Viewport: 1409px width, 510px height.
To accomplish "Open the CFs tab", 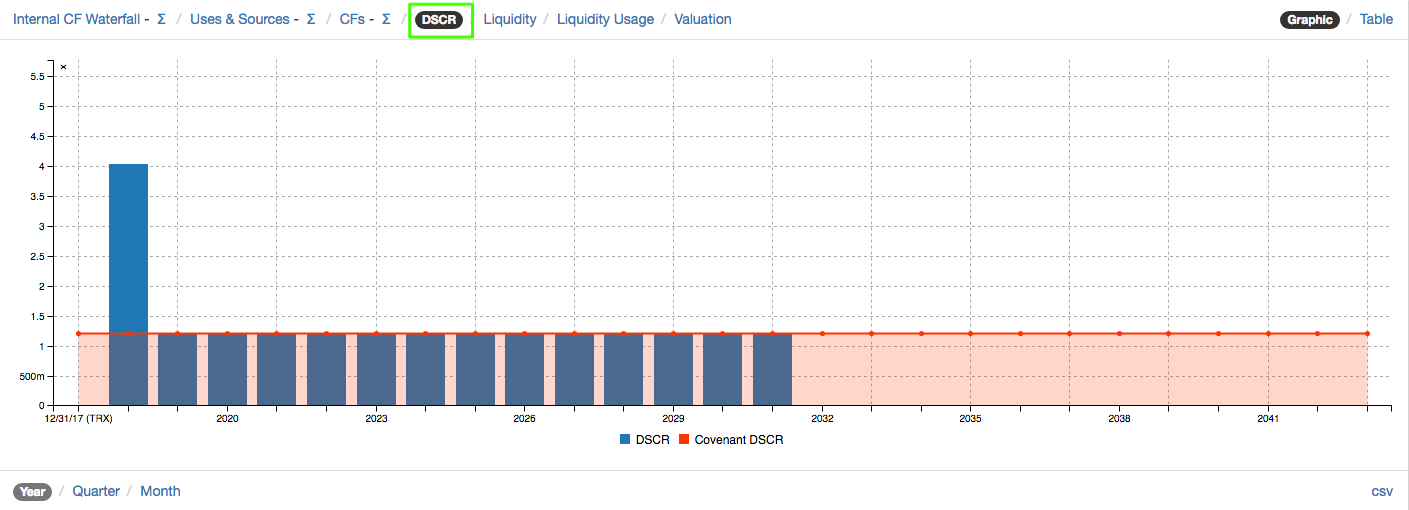I will [x=352, y=19].
